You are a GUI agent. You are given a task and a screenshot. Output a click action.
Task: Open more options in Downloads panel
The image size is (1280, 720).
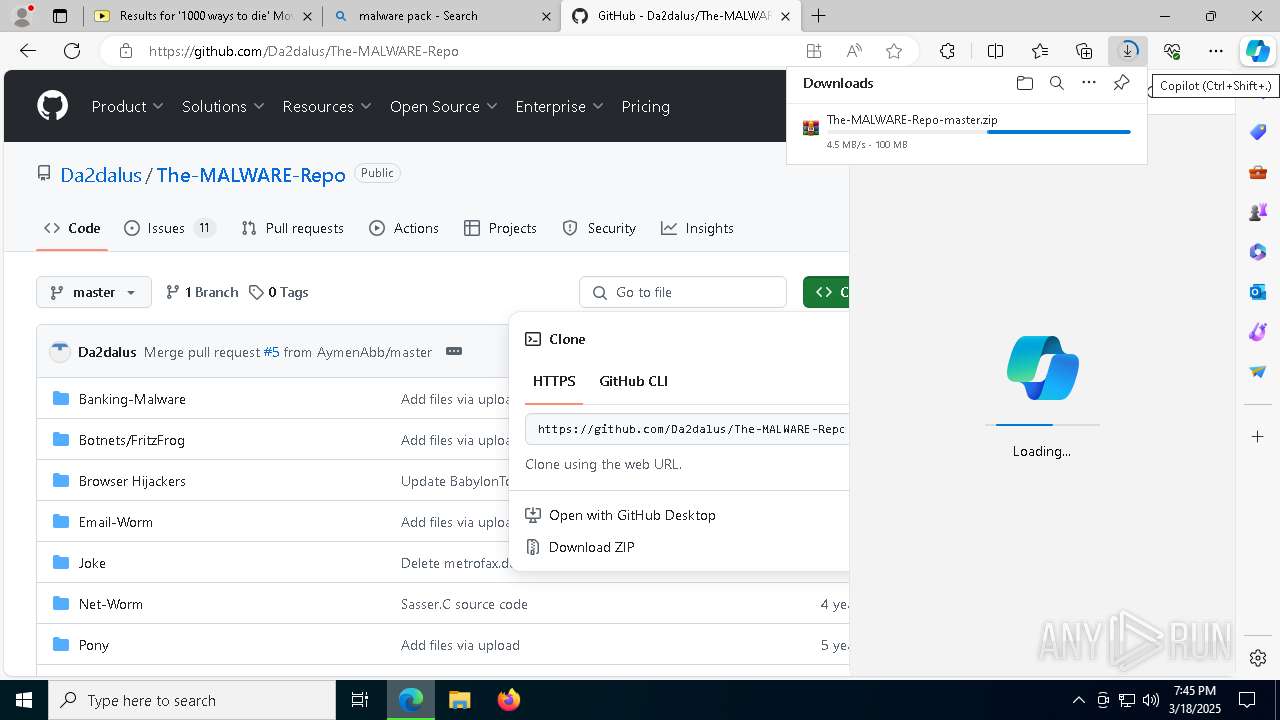point(1089,83)
